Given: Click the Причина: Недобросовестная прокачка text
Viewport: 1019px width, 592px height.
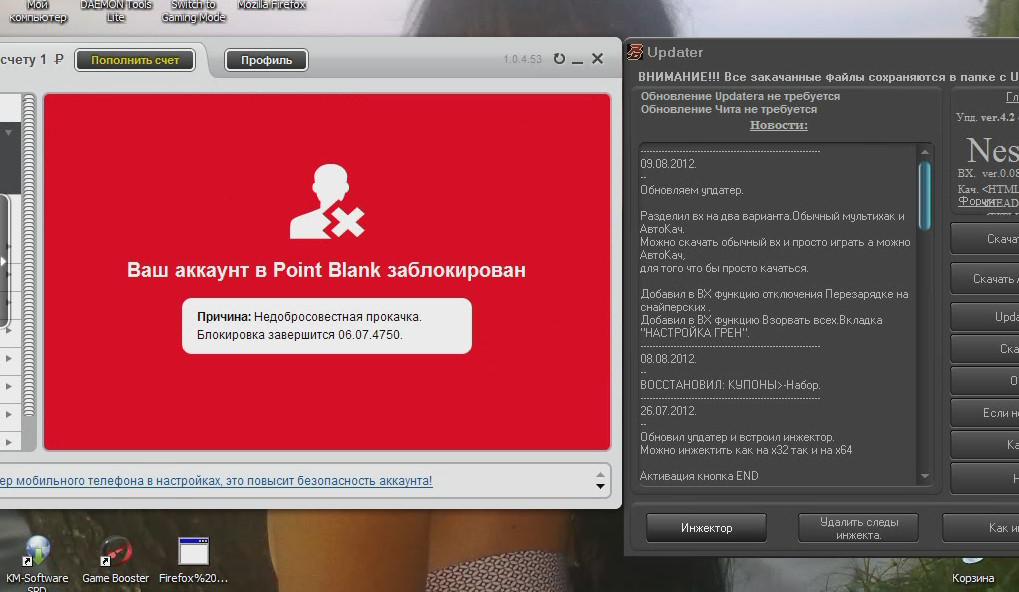Looking at the screenshot, I should point(309,317).
